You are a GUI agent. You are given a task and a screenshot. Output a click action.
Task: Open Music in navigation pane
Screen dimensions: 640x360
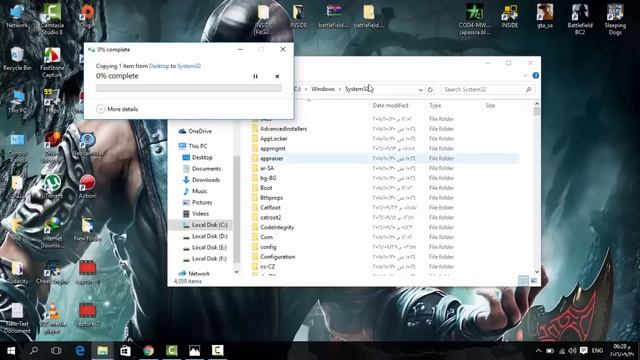199,191
